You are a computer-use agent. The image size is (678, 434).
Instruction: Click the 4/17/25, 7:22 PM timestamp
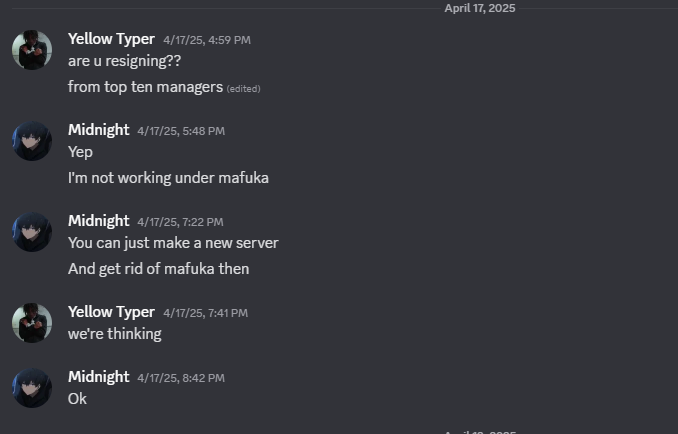click(180, 222)
